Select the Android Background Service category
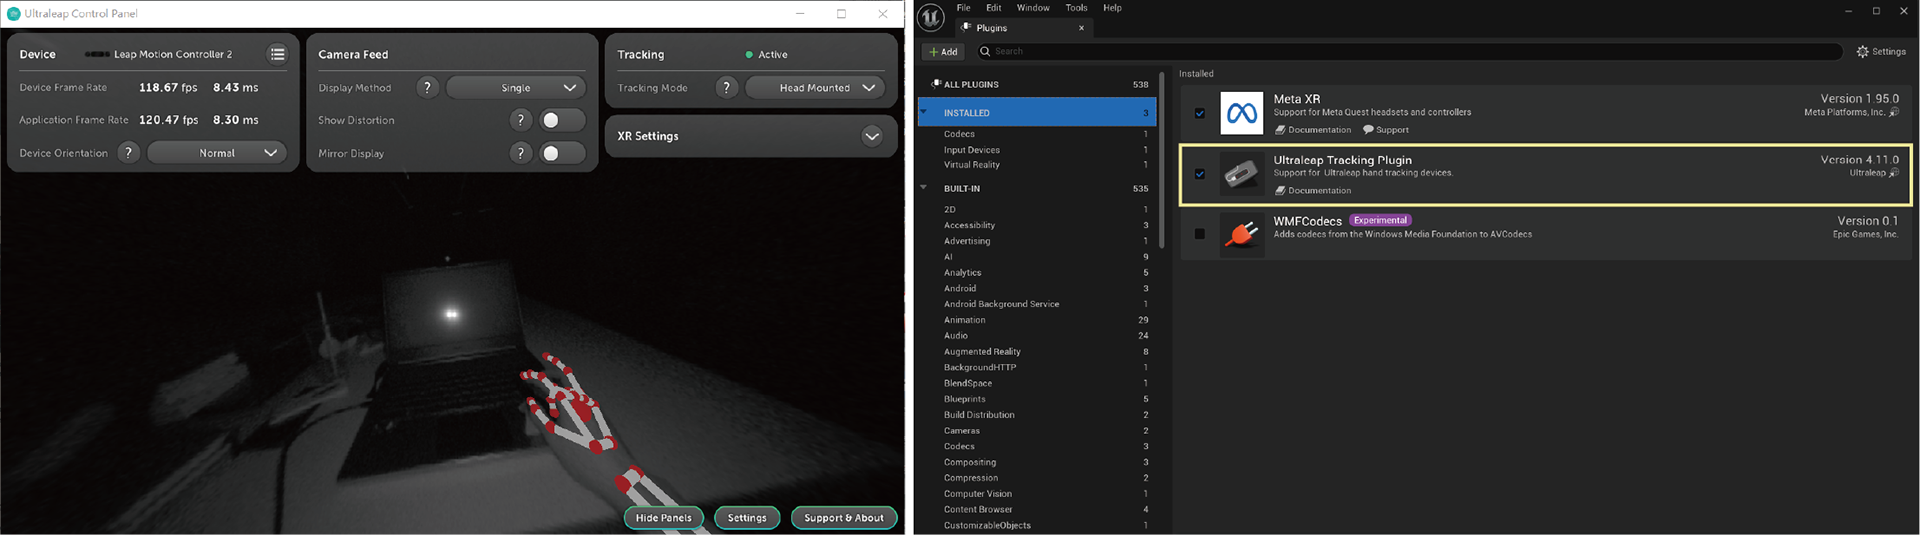The height and width of the screenshot is (535, 1920). tap(1037, 304)
